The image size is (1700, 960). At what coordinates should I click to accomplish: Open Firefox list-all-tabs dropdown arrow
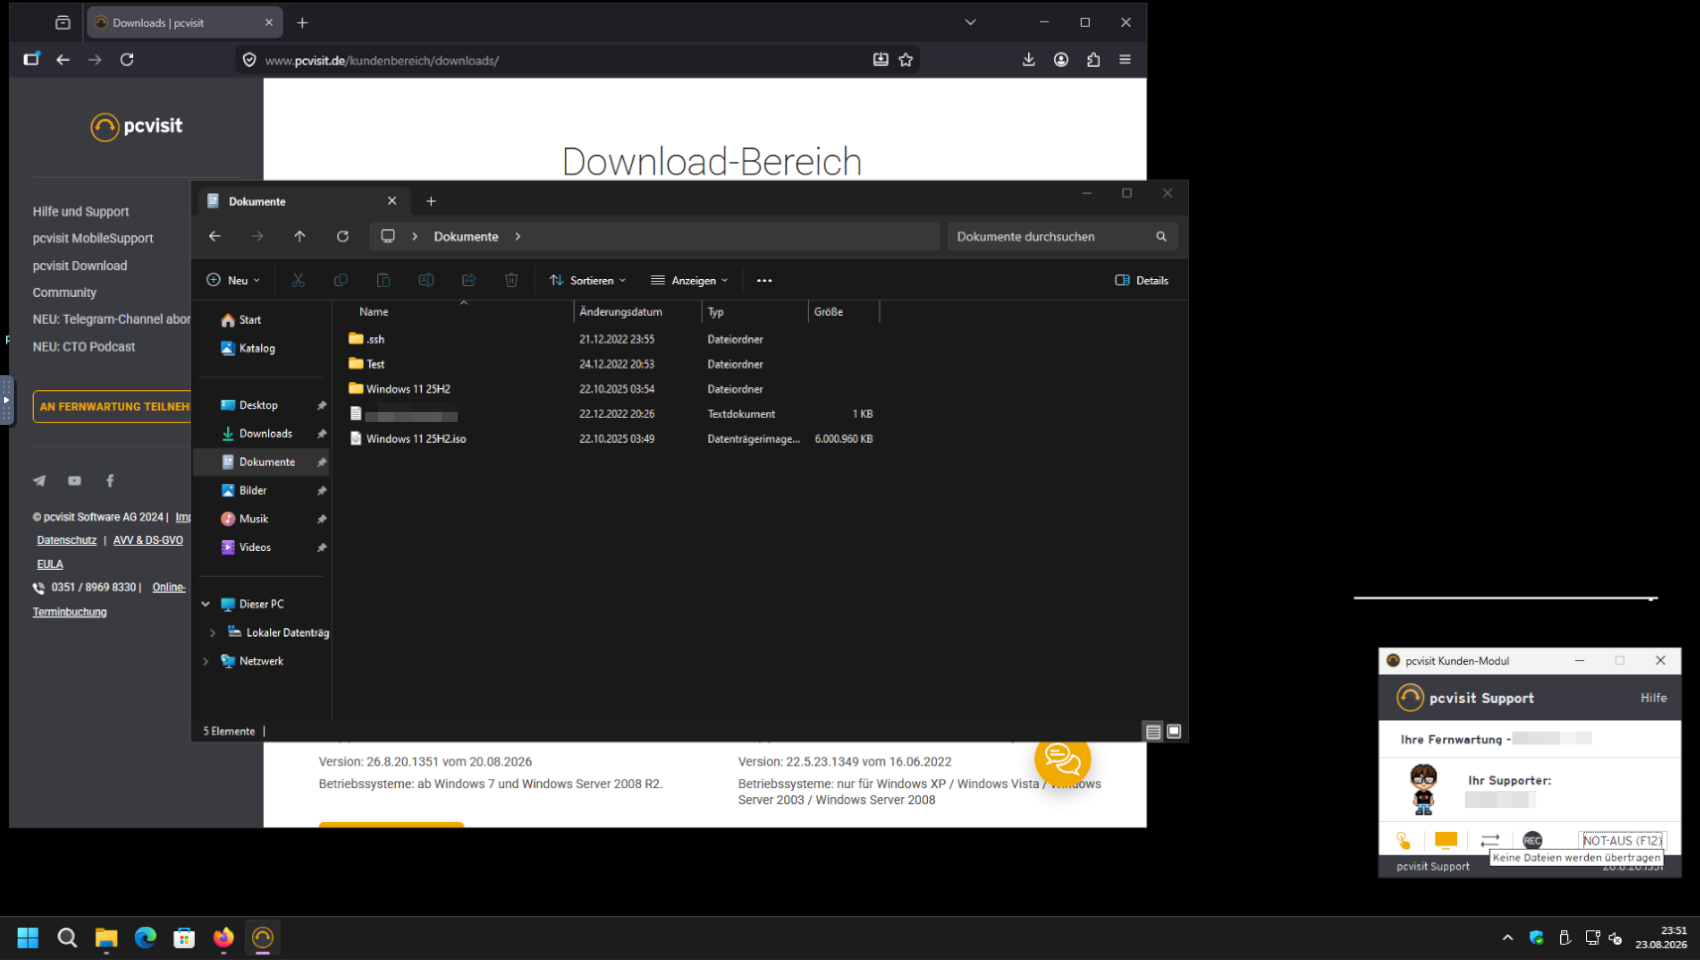click(x=970, y=22)
